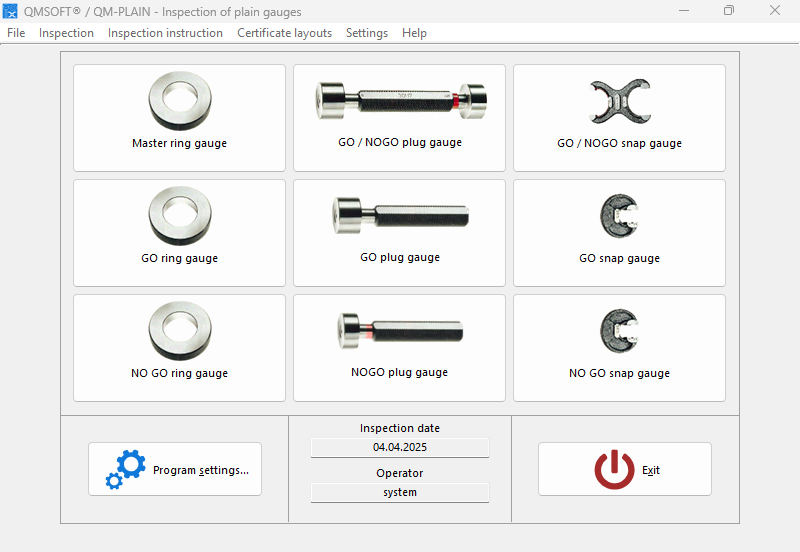This screenshot has height=552, width=800.
Task: Open the Help menu
Action: pos(414,33)
